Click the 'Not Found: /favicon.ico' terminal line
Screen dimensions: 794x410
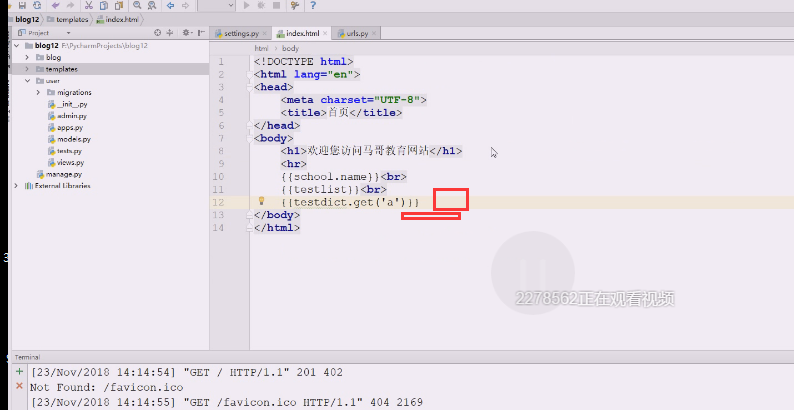(106, 388)
